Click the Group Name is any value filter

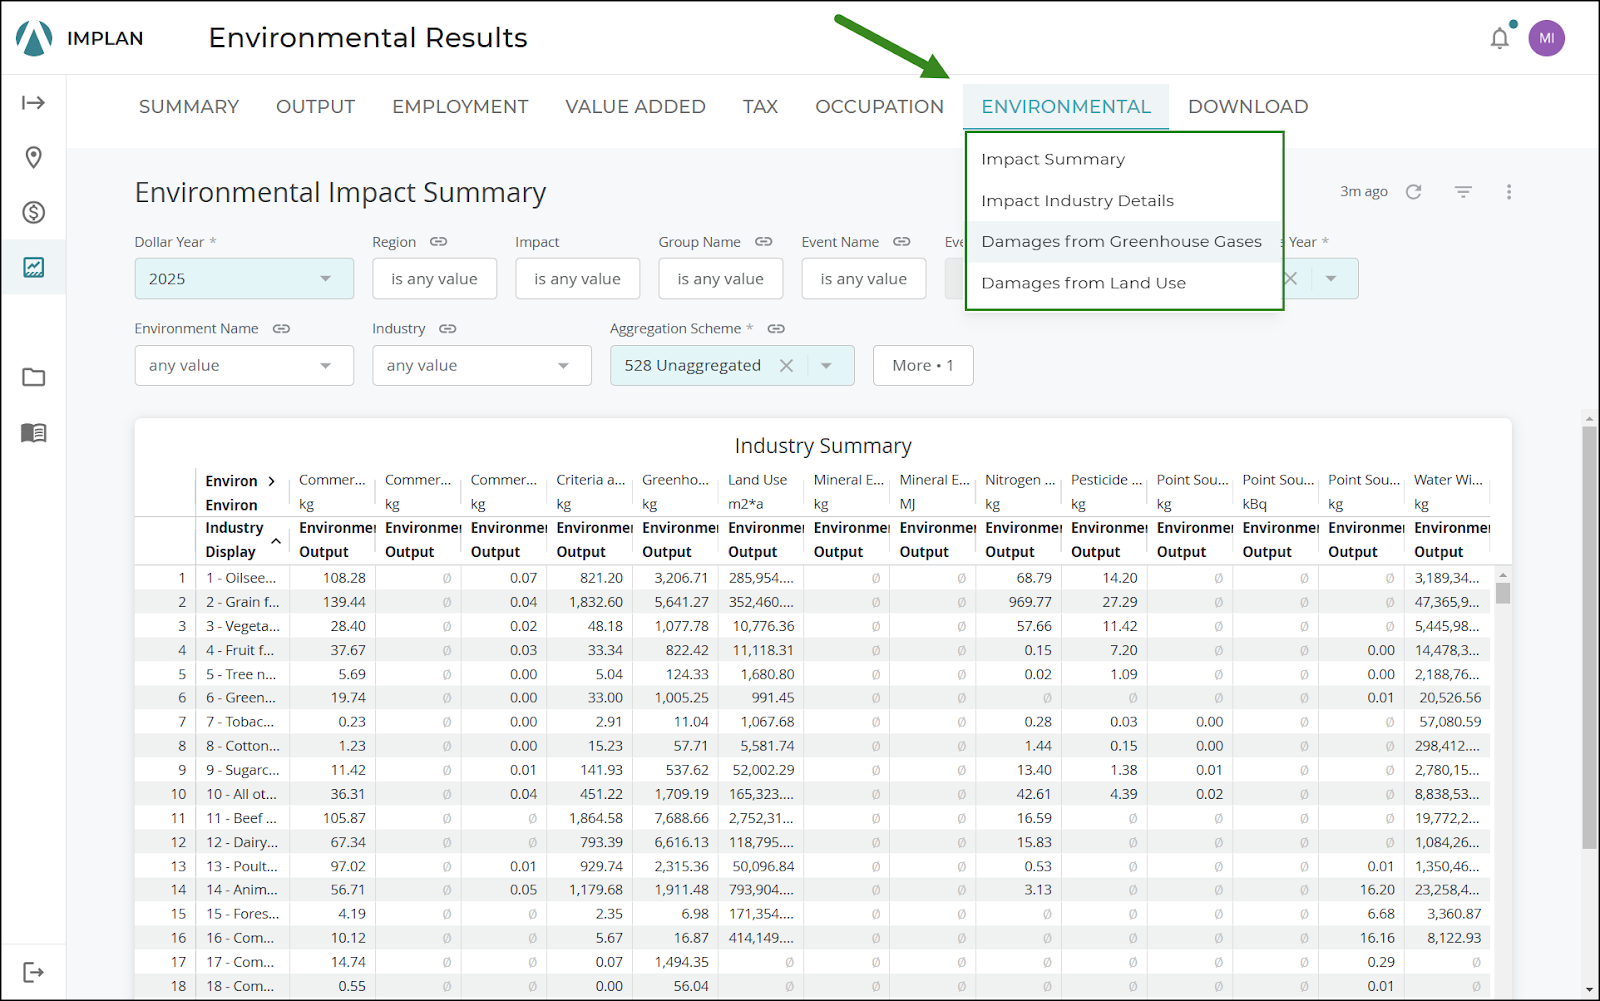[721, 279]
